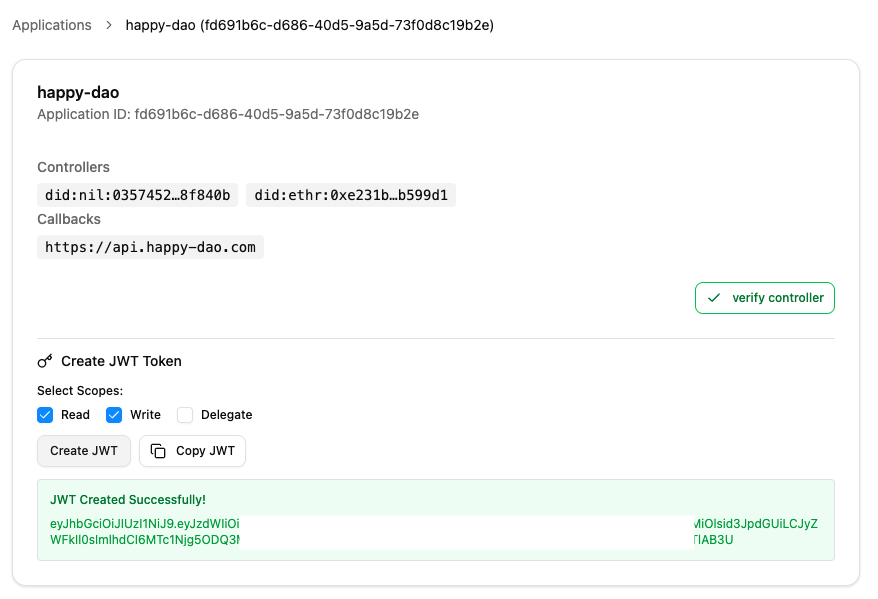The height and width of the screenshot is (599, 878).
Task: Click the copy icon in Copy JWT button
Action: [x=158, y=451]
